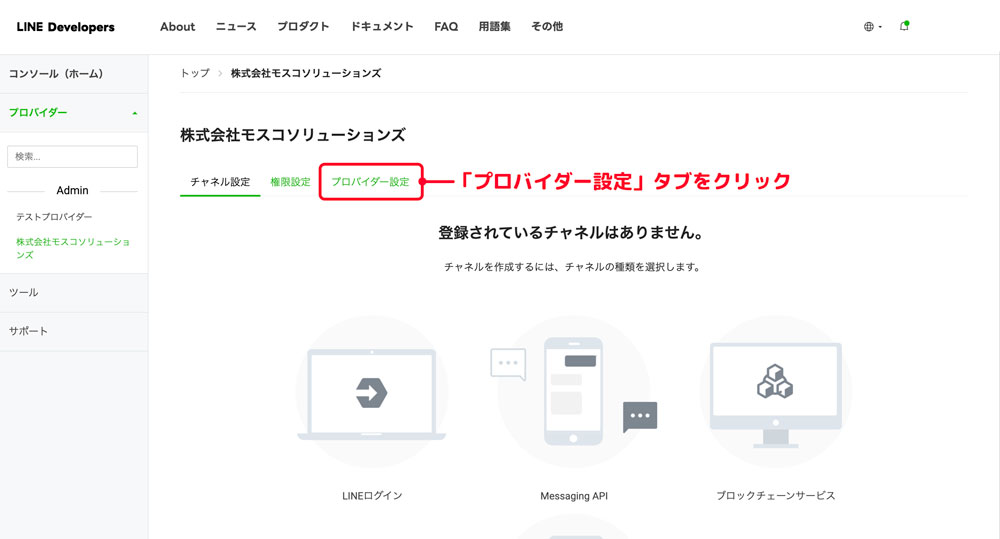Click the ブロックチェーンサービス label
Screen dimensions: 1000x539
pyautogui.click(x=776, y=496)
